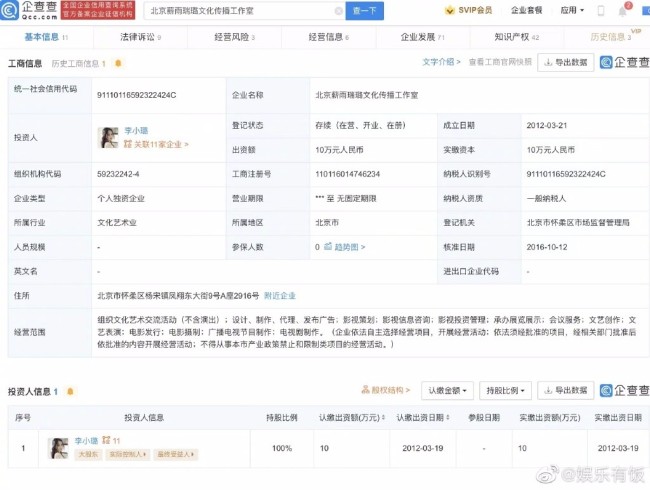650x490 pixels.
Task: Select 核准日期 value 2016-10-12
Action: (547, 247)
